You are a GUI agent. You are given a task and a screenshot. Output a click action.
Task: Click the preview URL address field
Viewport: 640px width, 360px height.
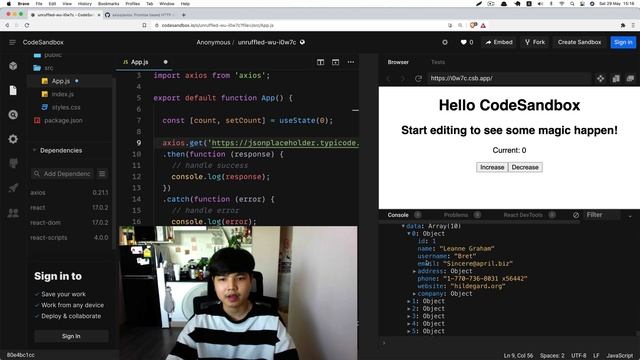pos(508,78)
